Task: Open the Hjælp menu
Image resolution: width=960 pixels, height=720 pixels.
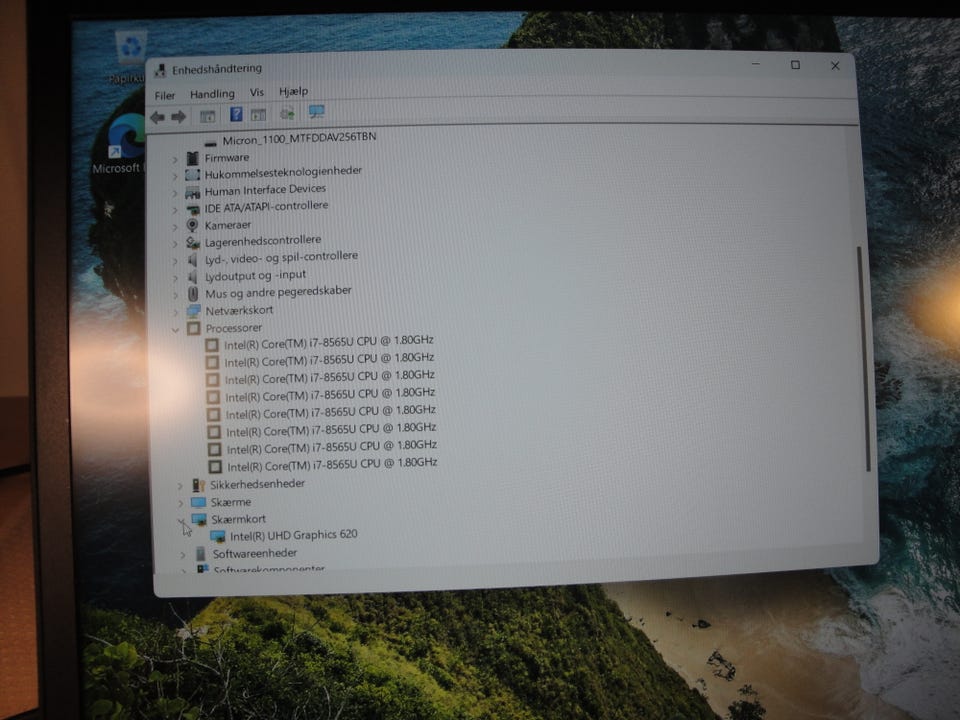Action: pyautogui.click(x=293, y=91)
